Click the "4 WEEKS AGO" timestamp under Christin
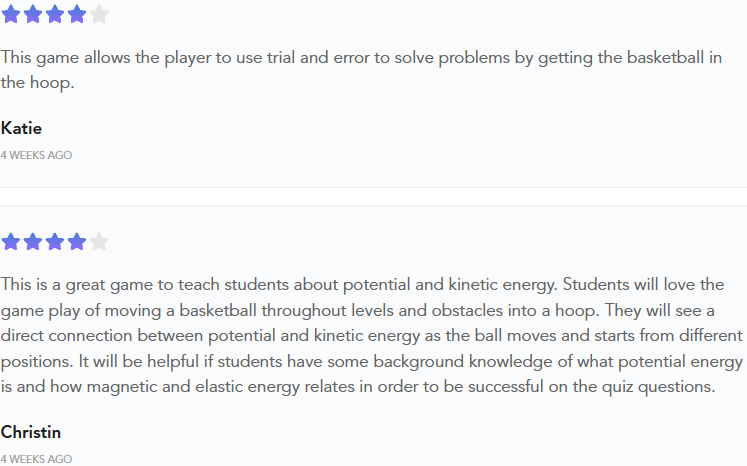The image size is (747, 466). coord(36,459)
